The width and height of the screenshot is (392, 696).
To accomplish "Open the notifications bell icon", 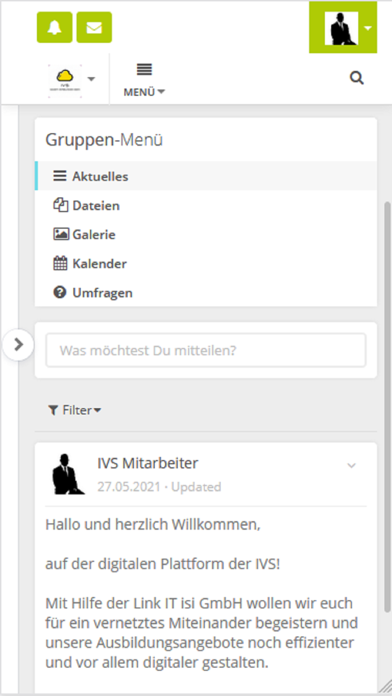I will [54, 28].
